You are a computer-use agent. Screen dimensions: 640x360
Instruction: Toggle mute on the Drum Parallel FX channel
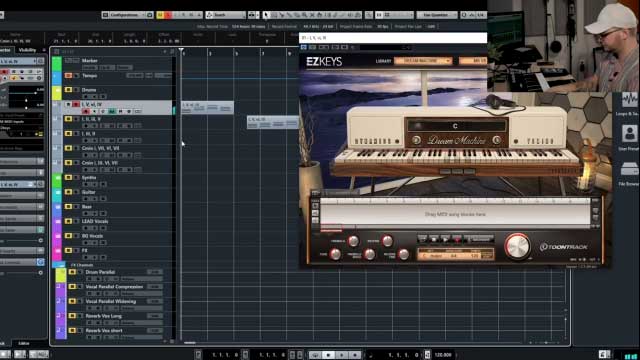(72, 272)
